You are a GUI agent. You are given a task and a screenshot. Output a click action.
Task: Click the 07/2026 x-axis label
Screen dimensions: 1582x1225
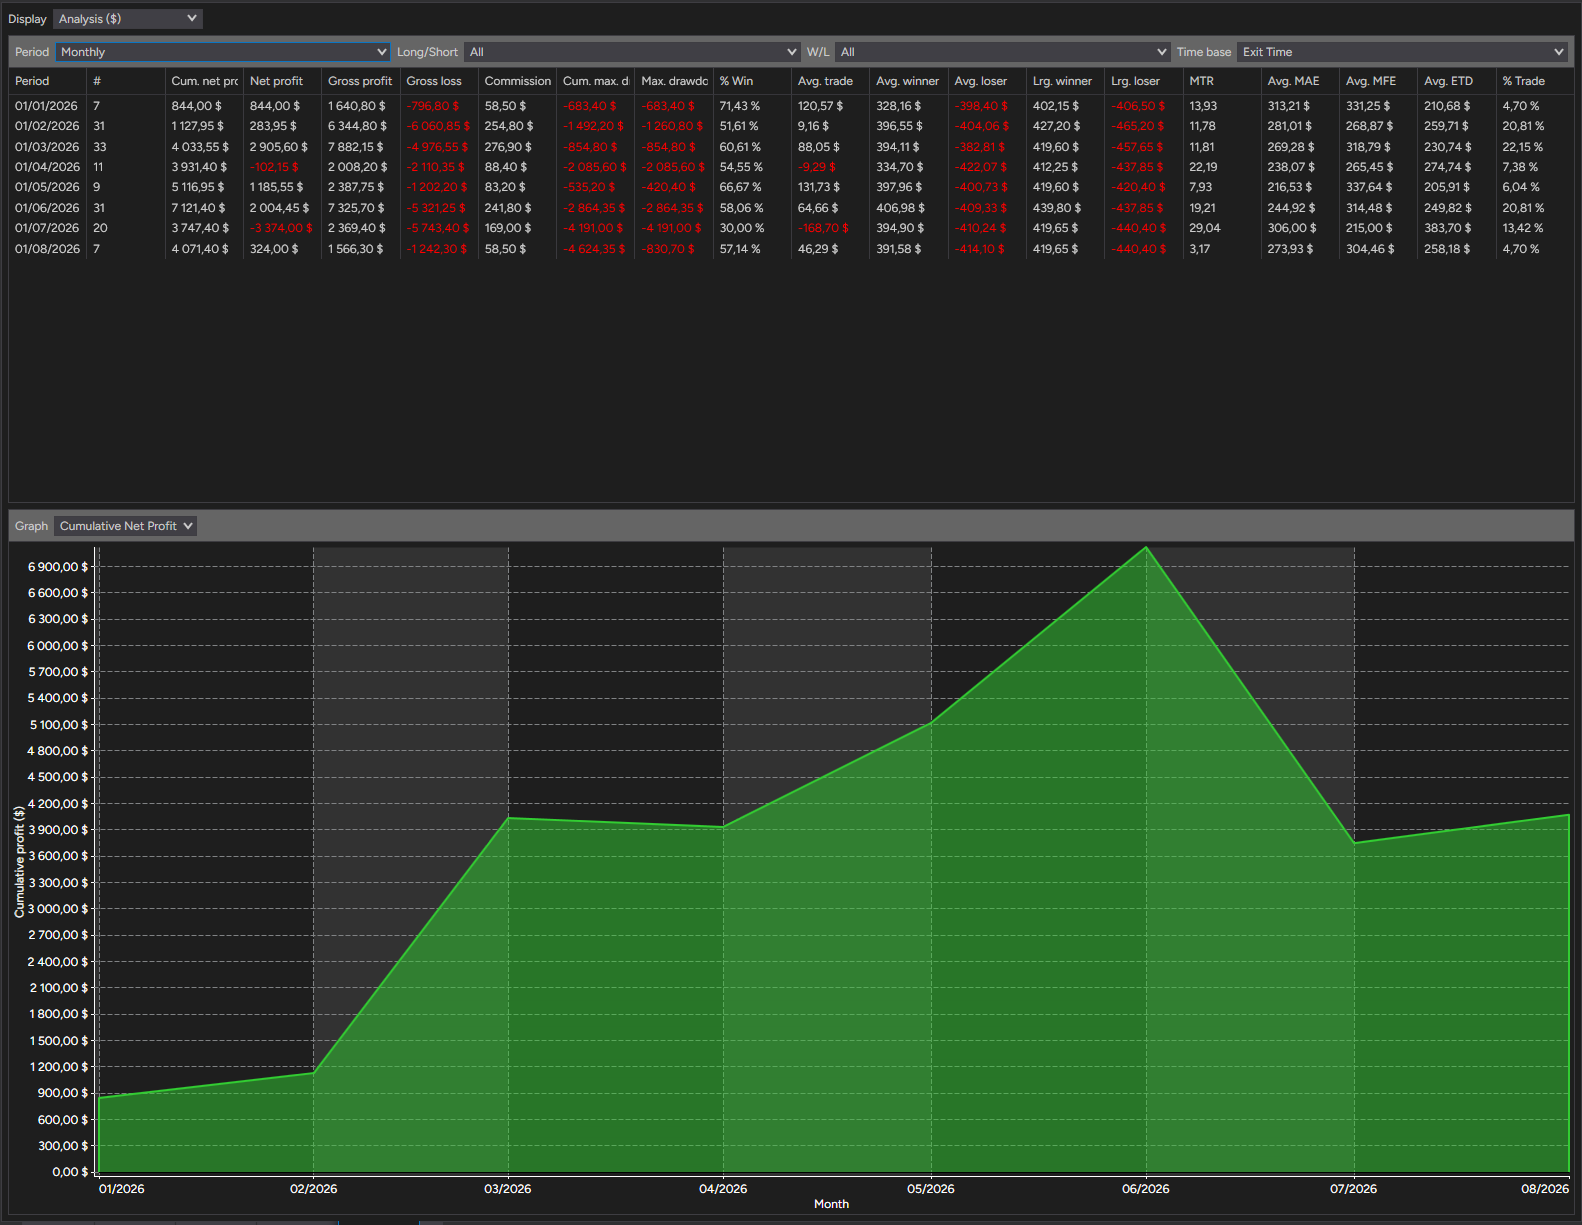1354,1189
